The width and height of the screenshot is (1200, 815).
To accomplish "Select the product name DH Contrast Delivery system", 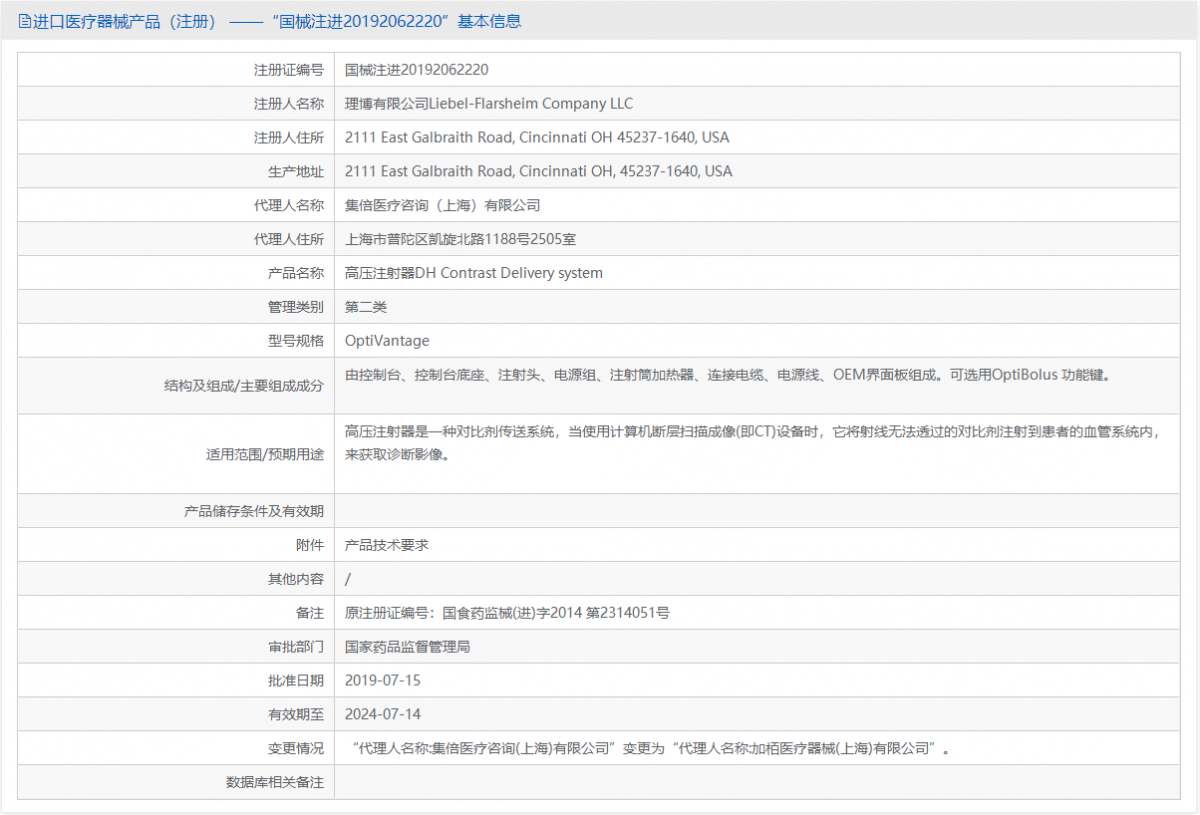I will (473, 272).
